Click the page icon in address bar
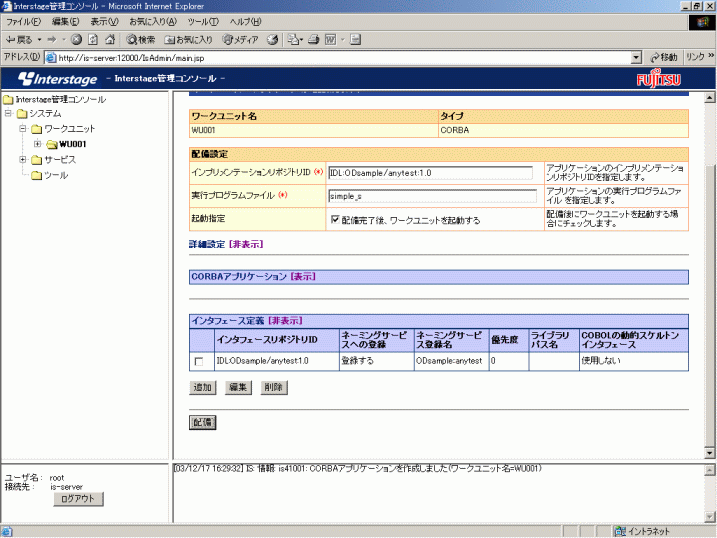Viewport: 717px width, 538px height. coord(51,58)
